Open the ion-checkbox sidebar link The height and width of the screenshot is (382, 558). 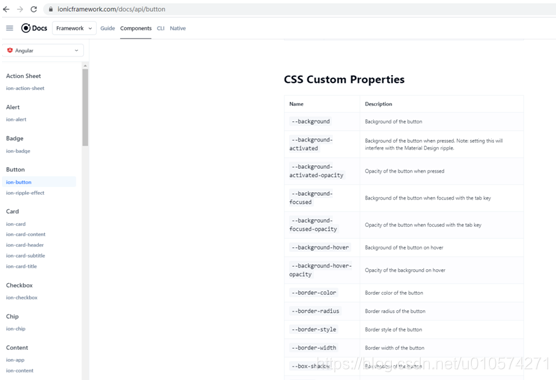(x=21, y=298)
